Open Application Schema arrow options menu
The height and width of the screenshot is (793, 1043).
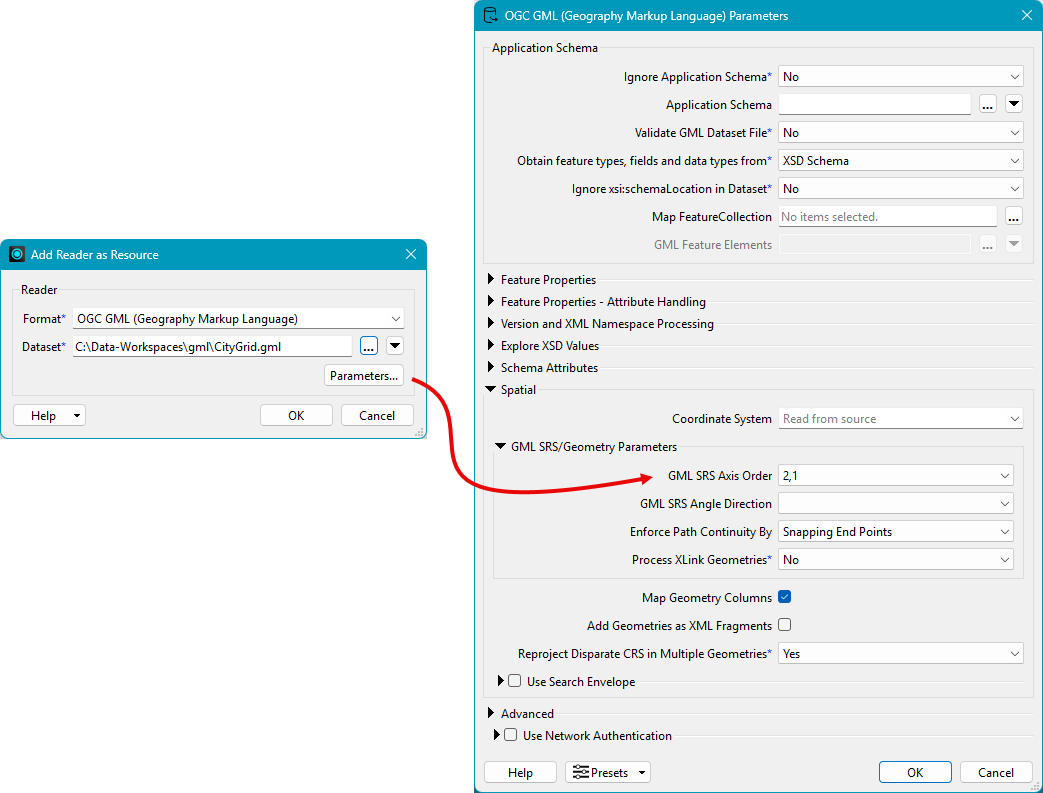(x=1013, y=104)
